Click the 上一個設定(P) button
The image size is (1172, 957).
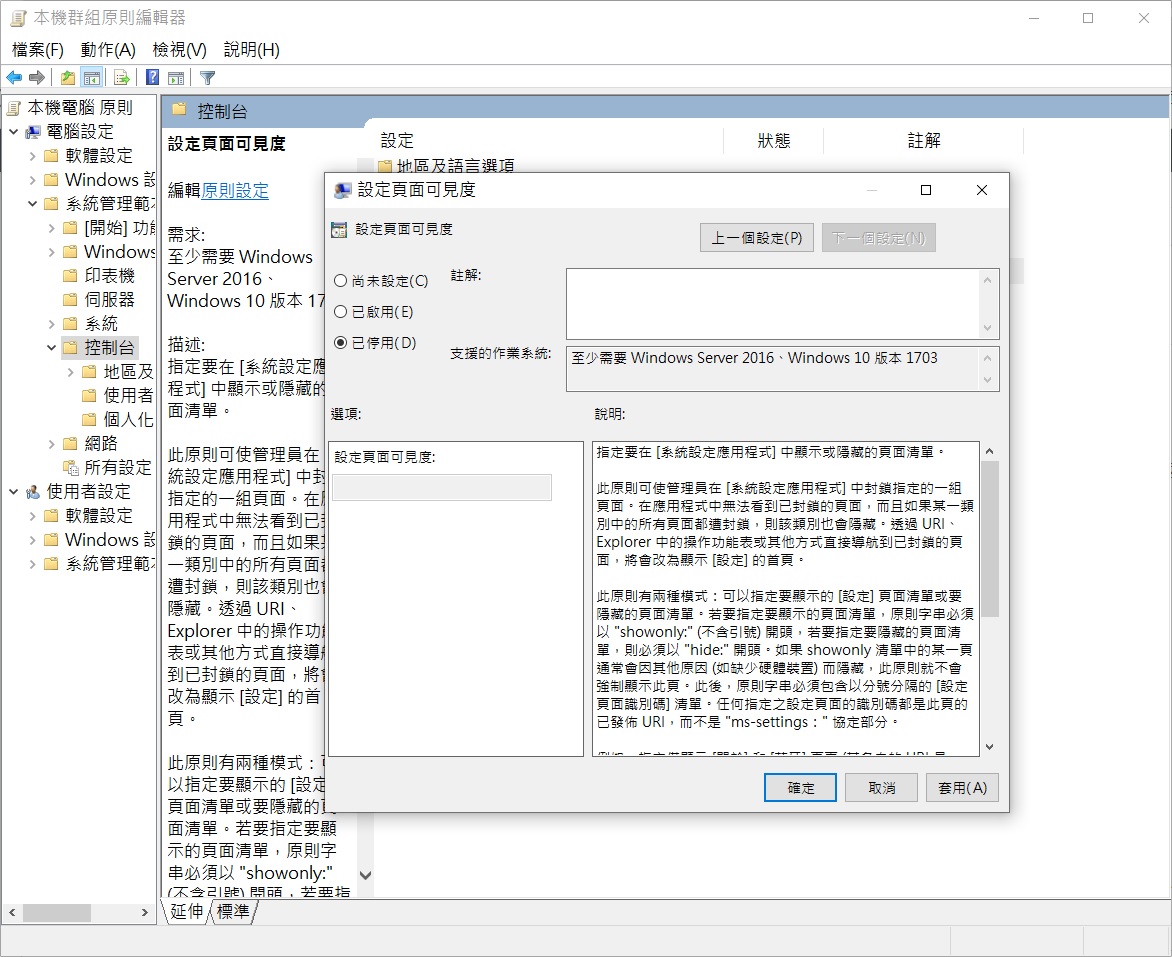click(757, 238)
